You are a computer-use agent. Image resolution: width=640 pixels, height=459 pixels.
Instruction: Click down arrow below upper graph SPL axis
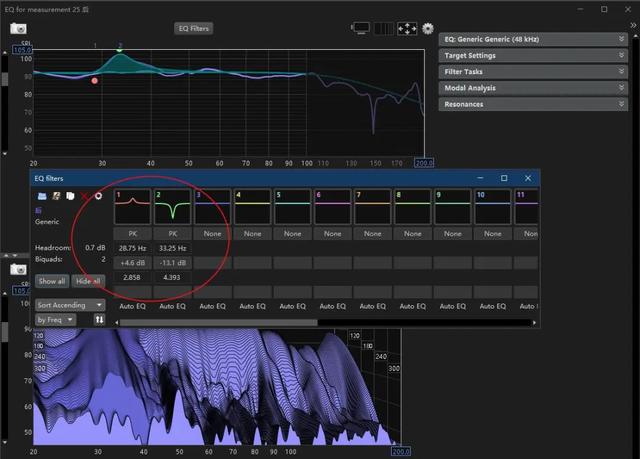pyautogui.click(x=5, y=153)
